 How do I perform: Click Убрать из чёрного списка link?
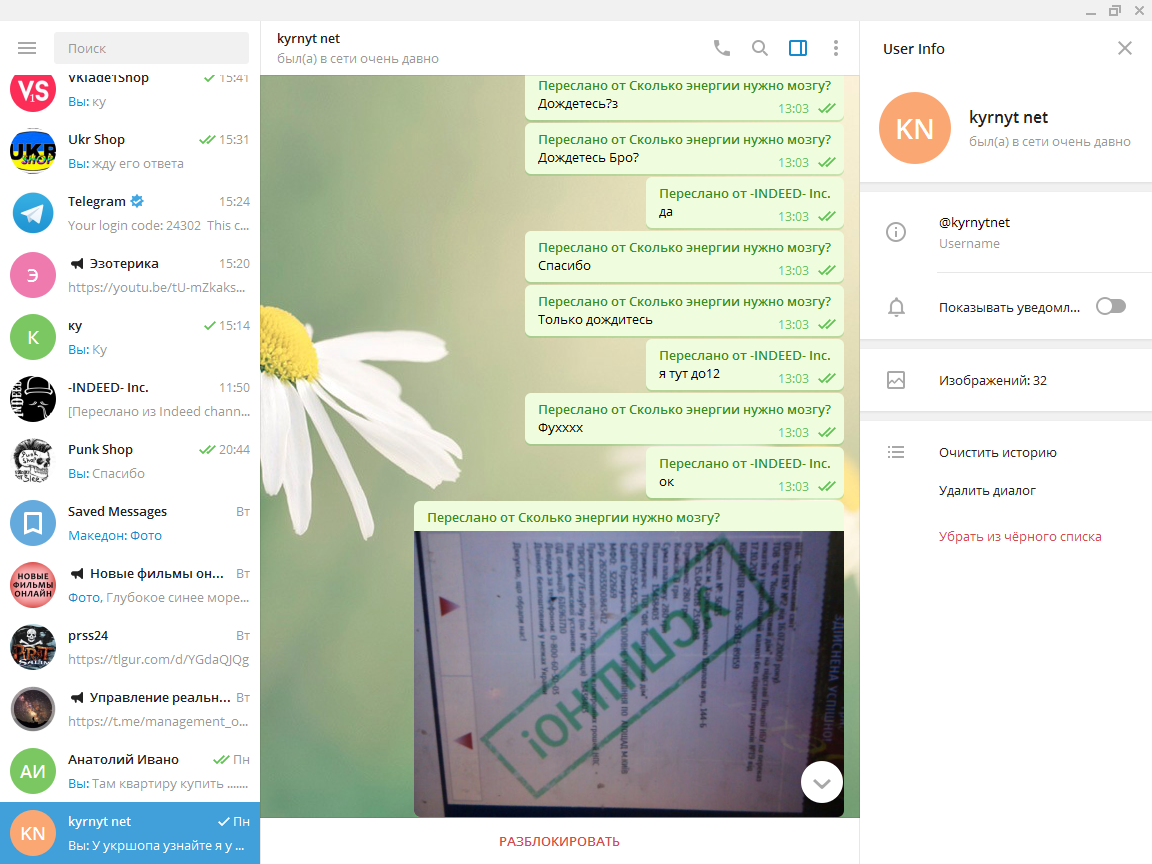pos(1019,536)
